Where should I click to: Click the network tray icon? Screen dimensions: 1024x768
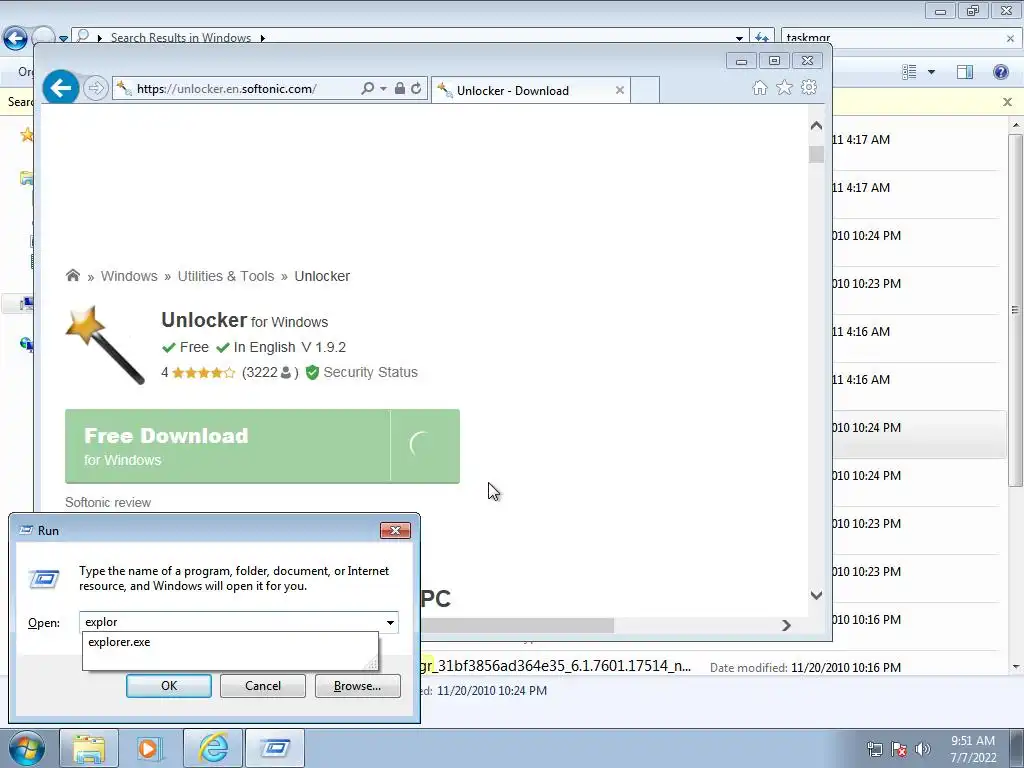pos(874,749)
